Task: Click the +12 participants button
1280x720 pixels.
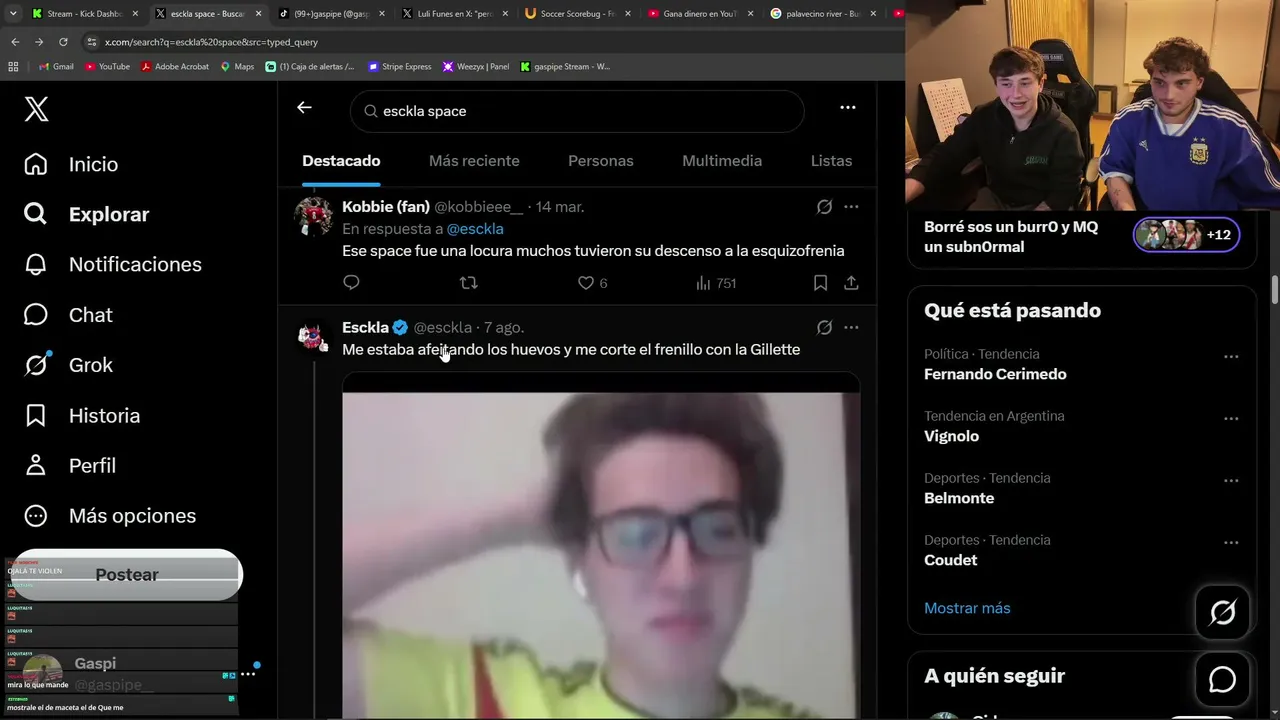Action: [x=1186, y=235]
